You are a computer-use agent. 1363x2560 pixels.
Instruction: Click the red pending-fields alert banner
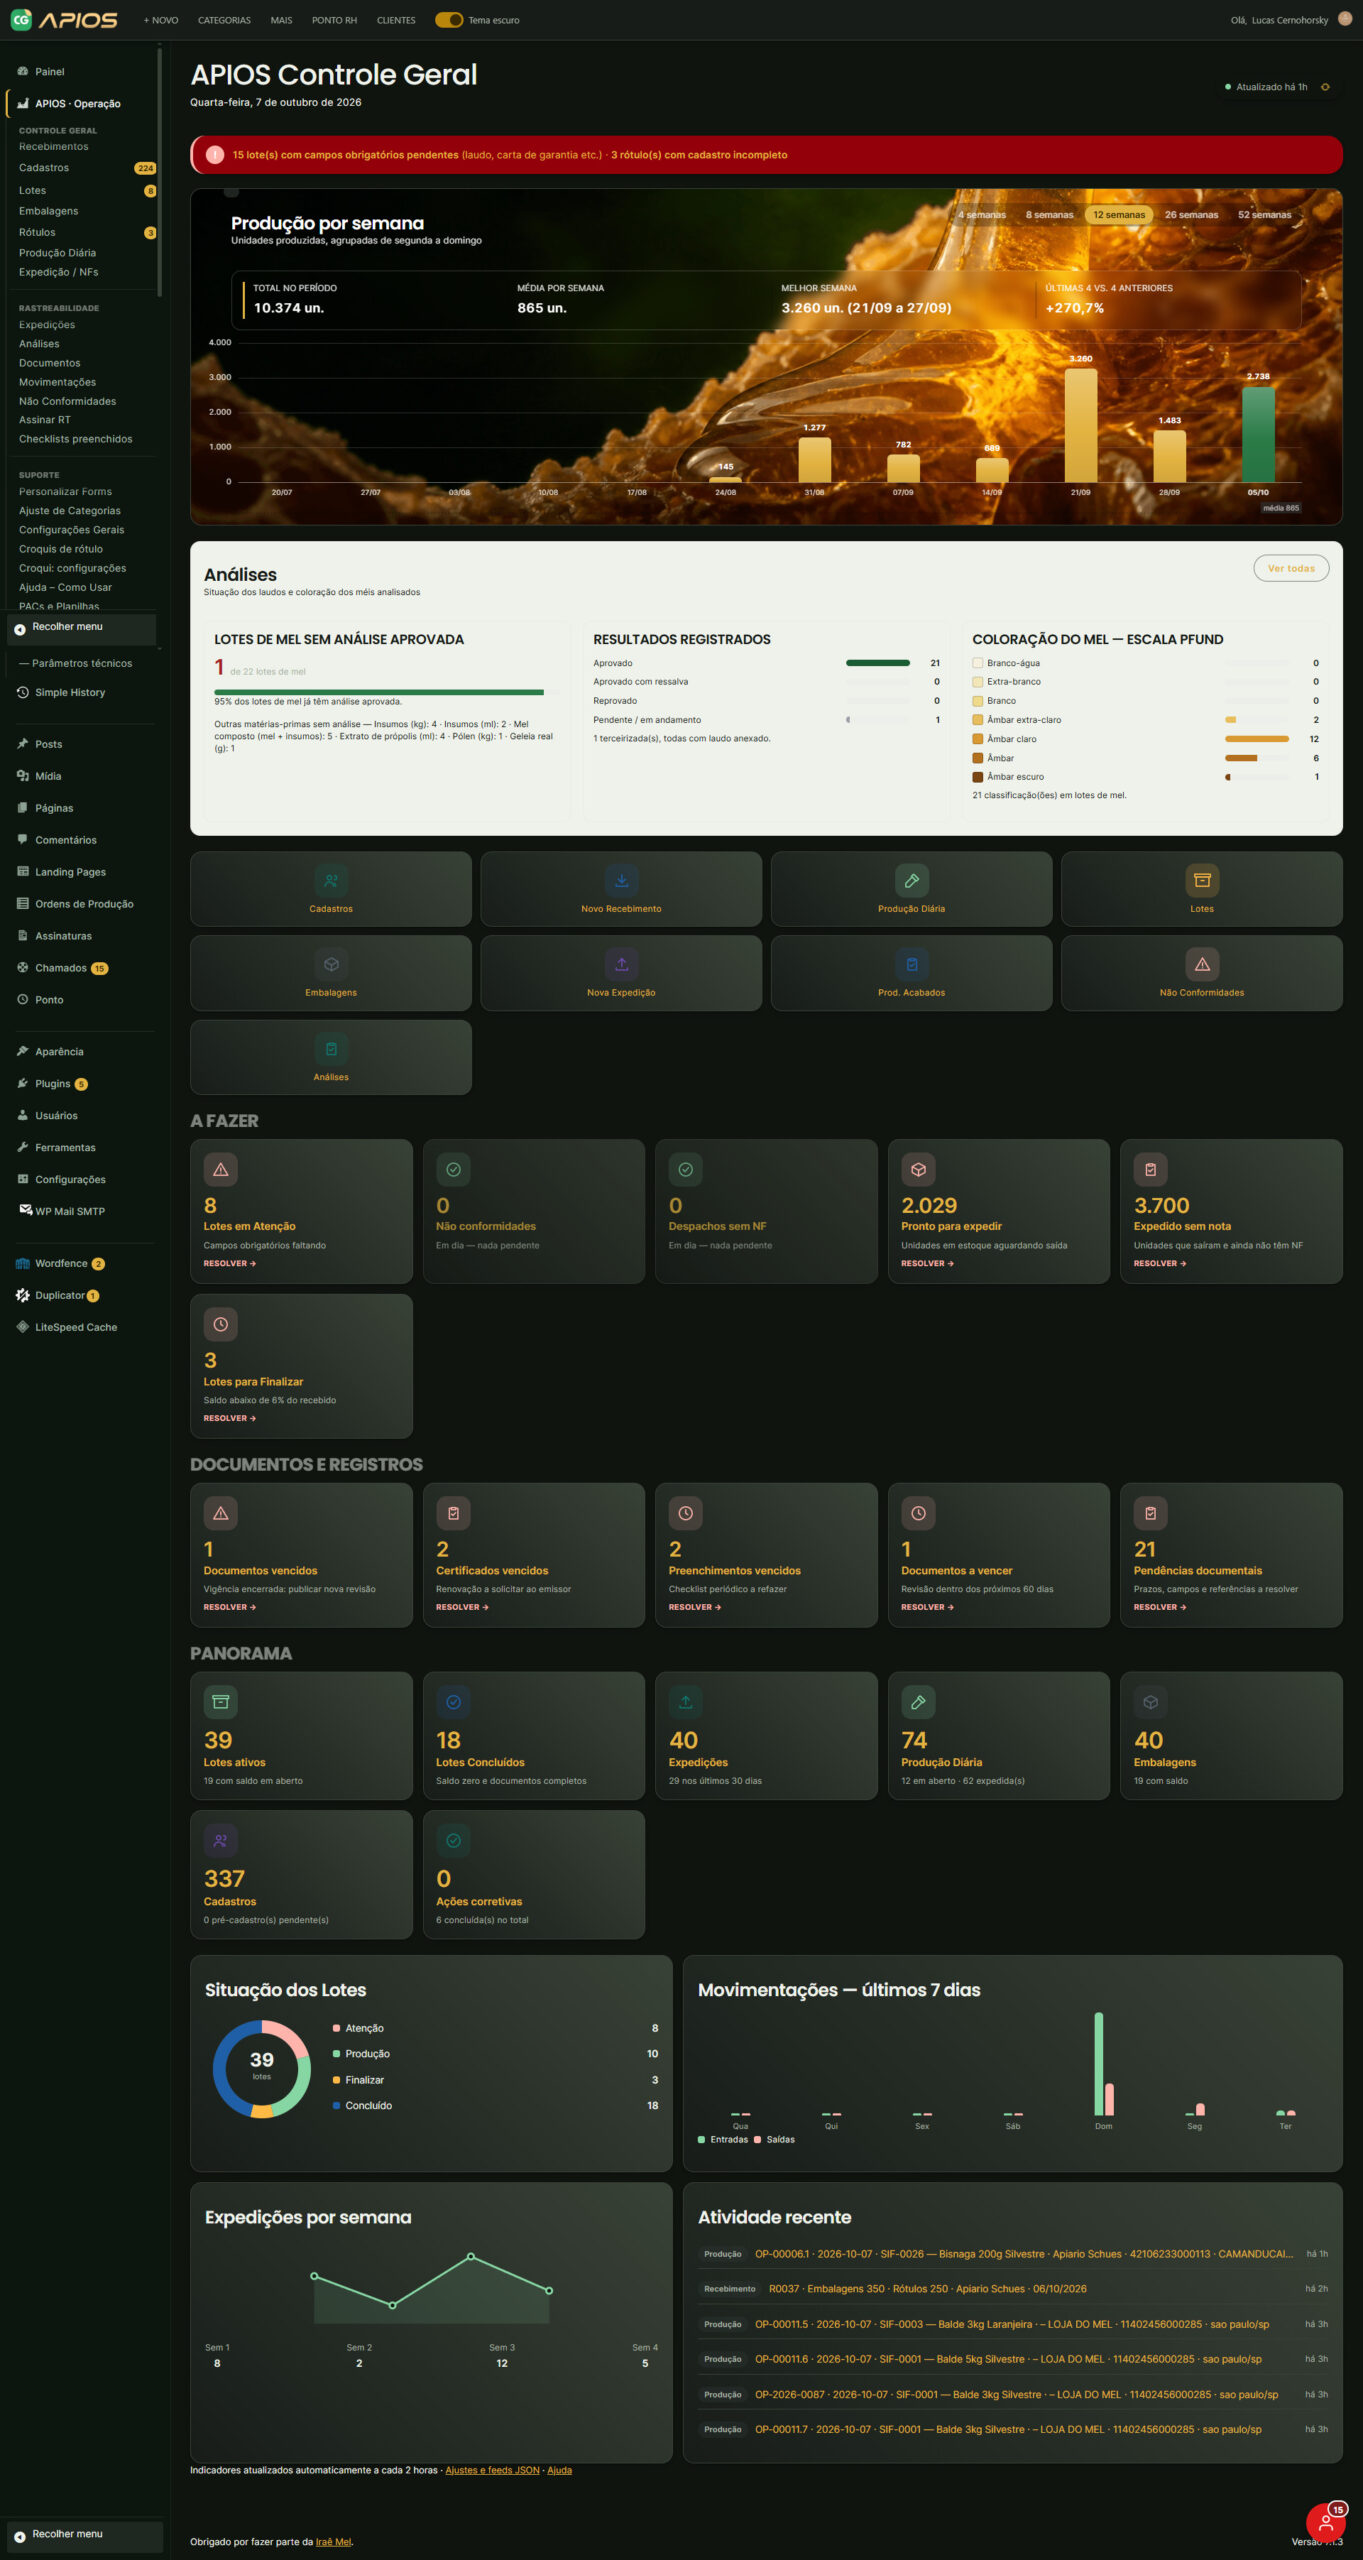[766, 155]
